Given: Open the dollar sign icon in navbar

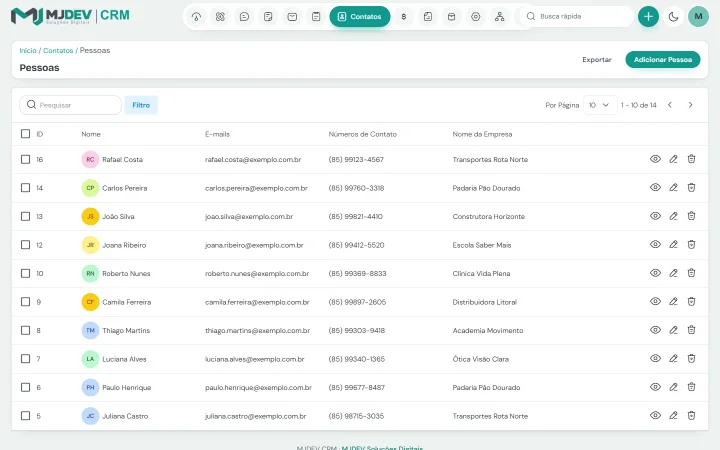Looking at the screenshot, I should click(404, 17).
